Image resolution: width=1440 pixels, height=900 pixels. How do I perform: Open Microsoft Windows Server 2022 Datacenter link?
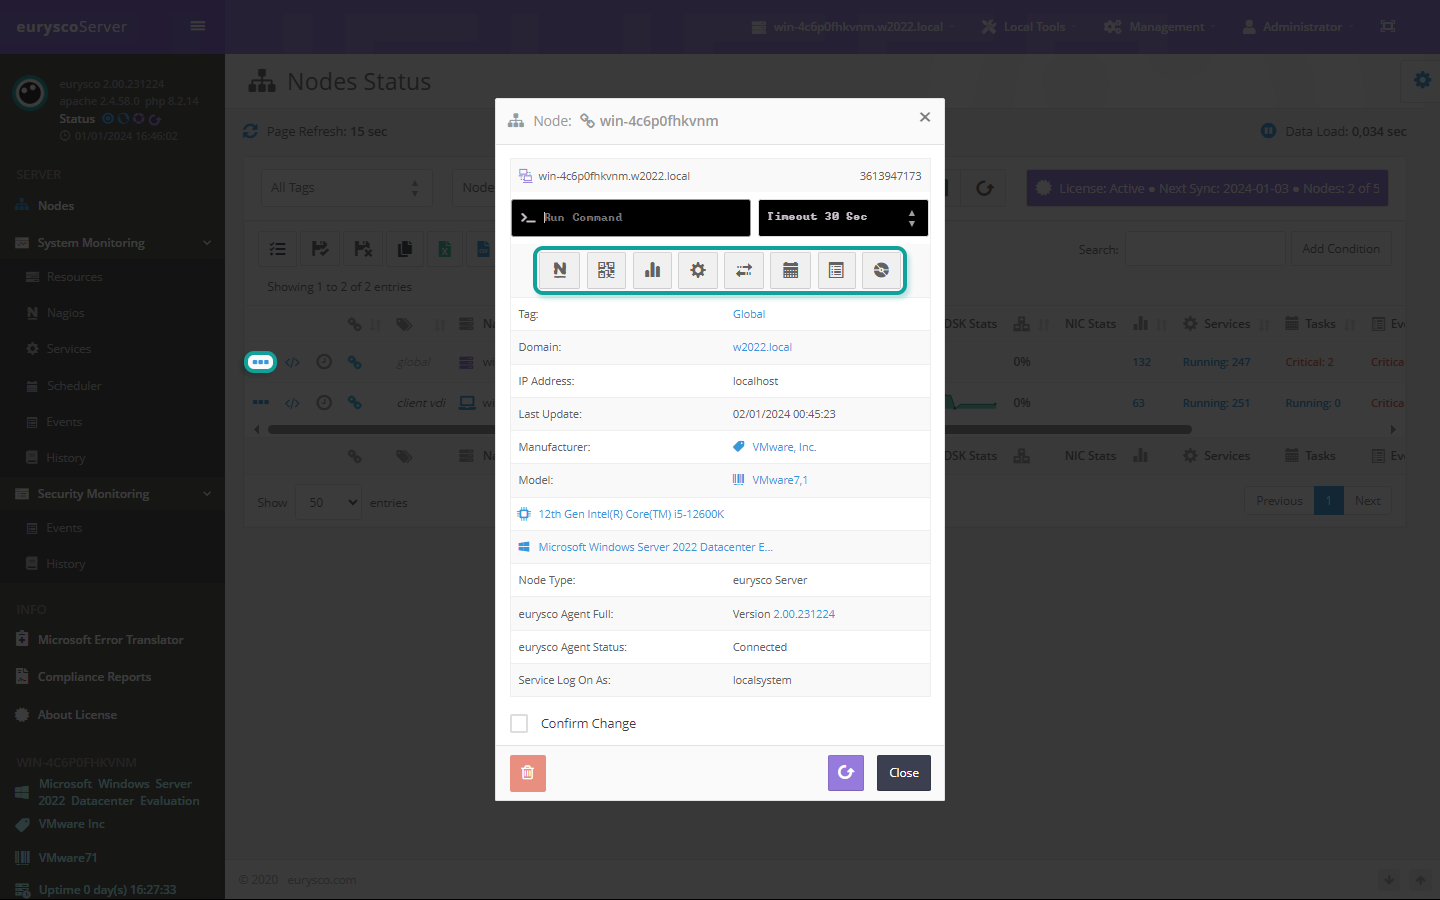pyautogui.click(x=655, y=547)
